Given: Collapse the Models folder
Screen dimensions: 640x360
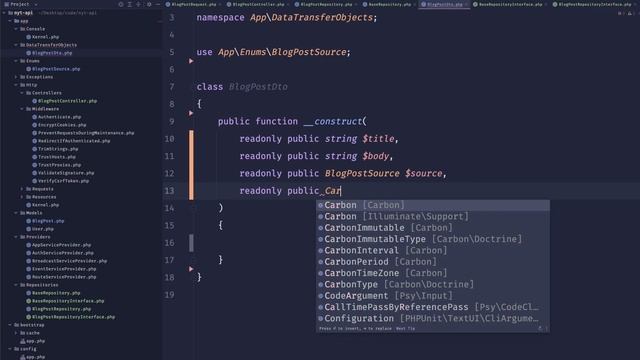Looking at the screenshot, I should 16,213.
